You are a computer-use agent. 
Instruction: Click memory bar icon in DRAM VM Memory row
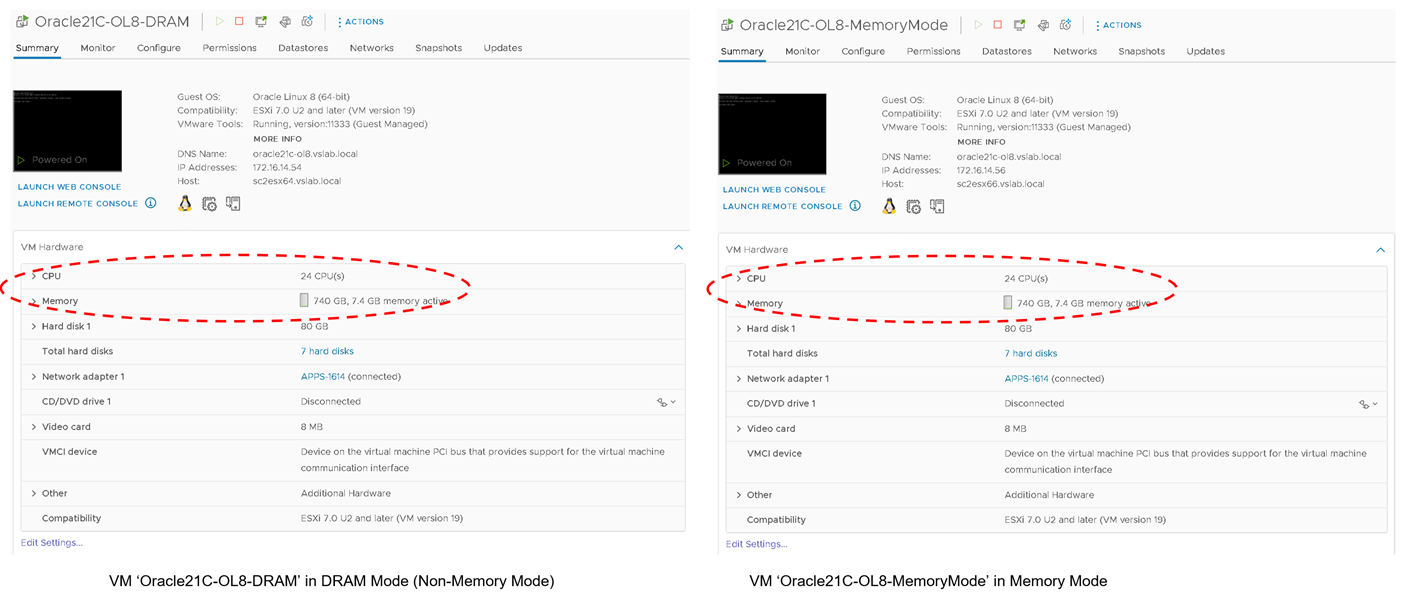click(305, 300)
